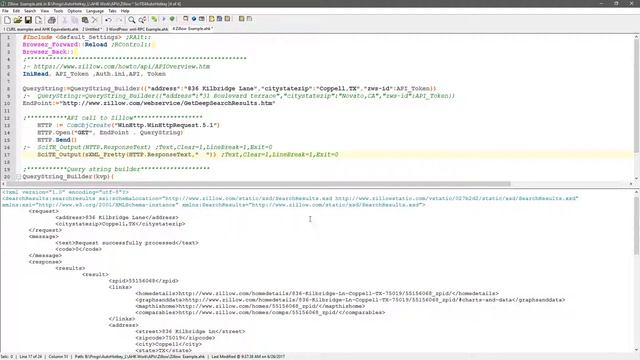Click the homedetails URL in output

(315, 293)
